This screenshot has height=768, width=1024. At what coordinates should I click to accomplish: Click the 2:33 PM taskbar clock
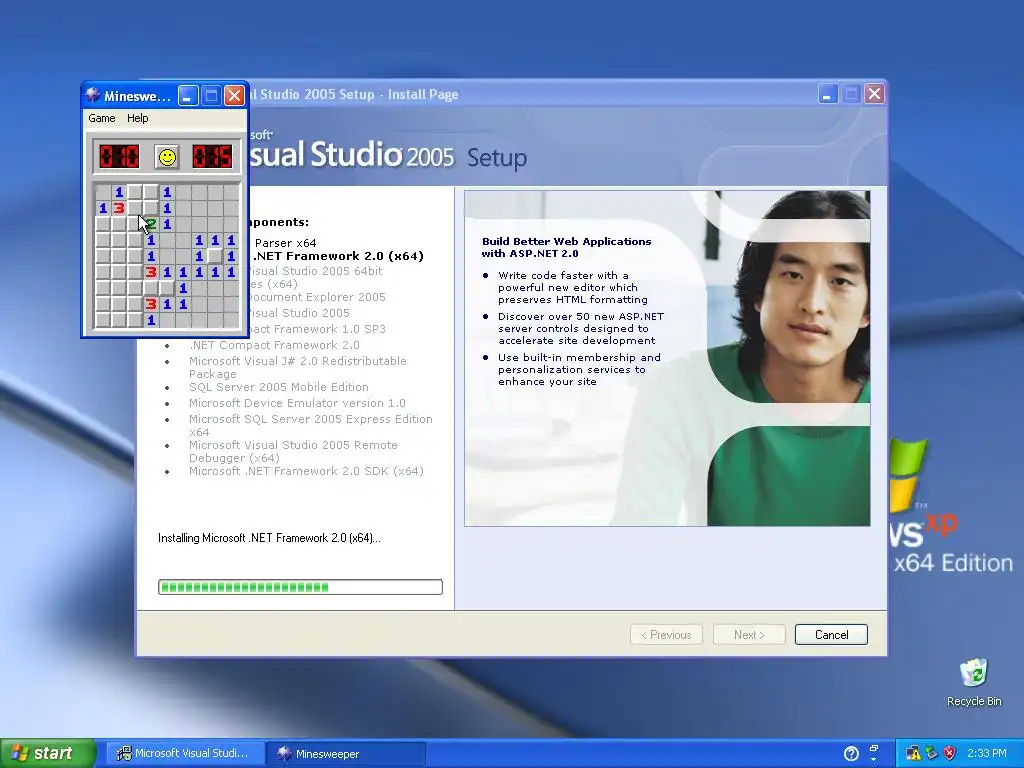pos(987,754)
